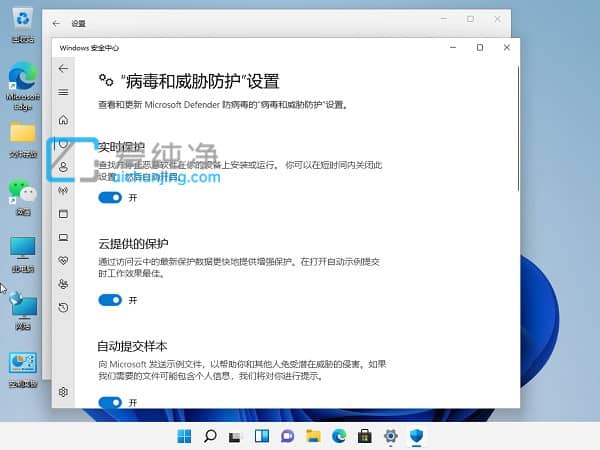This screenshot has width=600, height=450.
Task: Open Account protection from sidebar
Action: tap(64, 167)
